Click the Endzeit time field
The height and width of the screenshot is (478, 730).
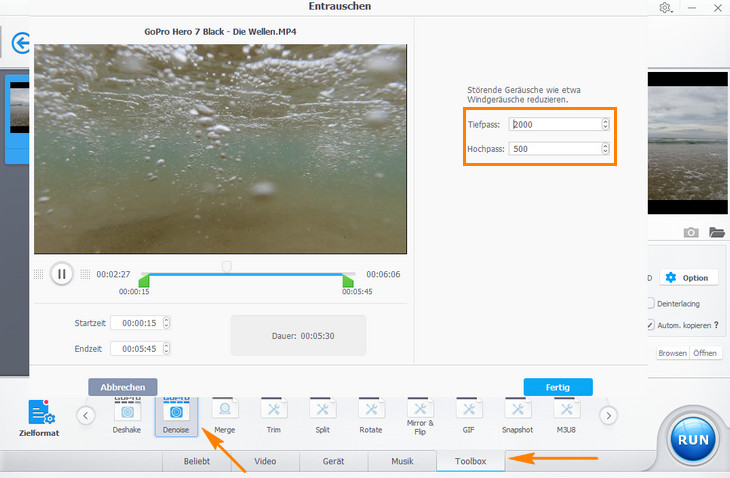point(136,349)
